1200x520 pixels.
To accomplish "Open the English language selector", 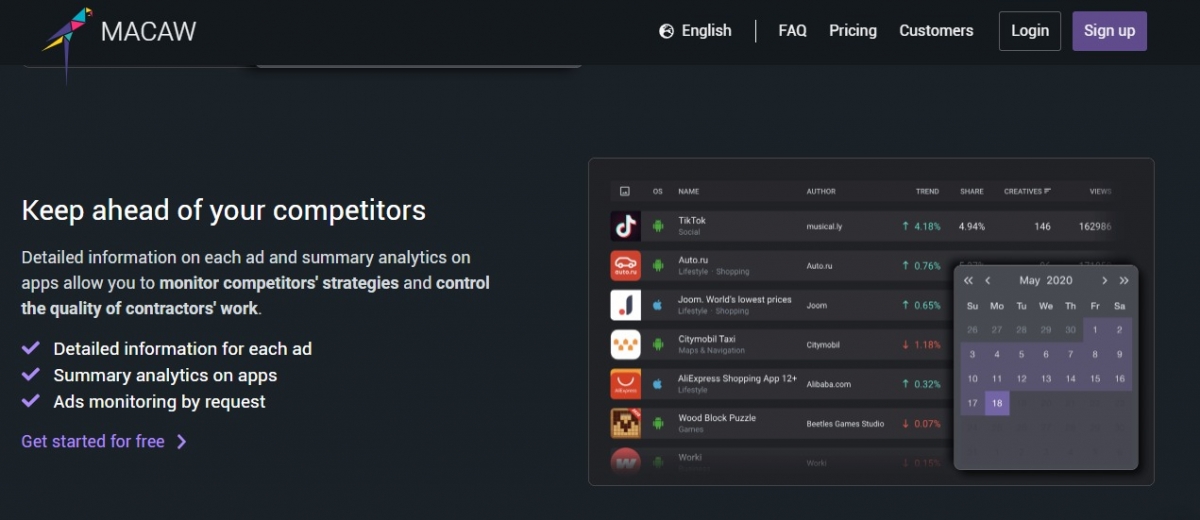I will click(696, 31).
